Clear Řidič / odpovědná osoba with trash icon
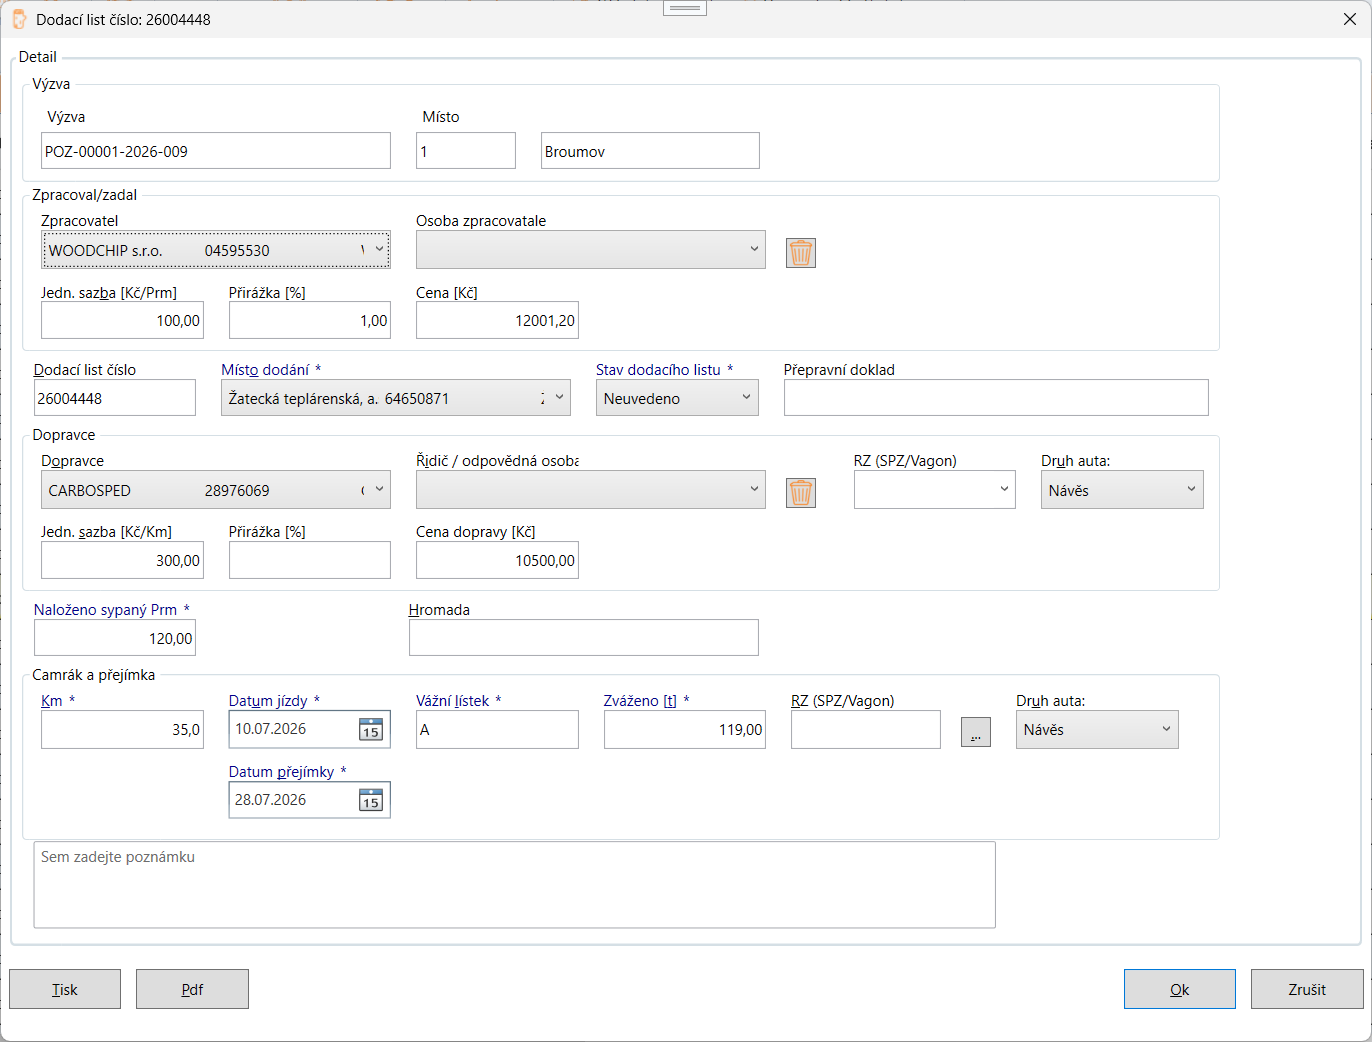1372x1042 pixels. [x=801, y=493]
